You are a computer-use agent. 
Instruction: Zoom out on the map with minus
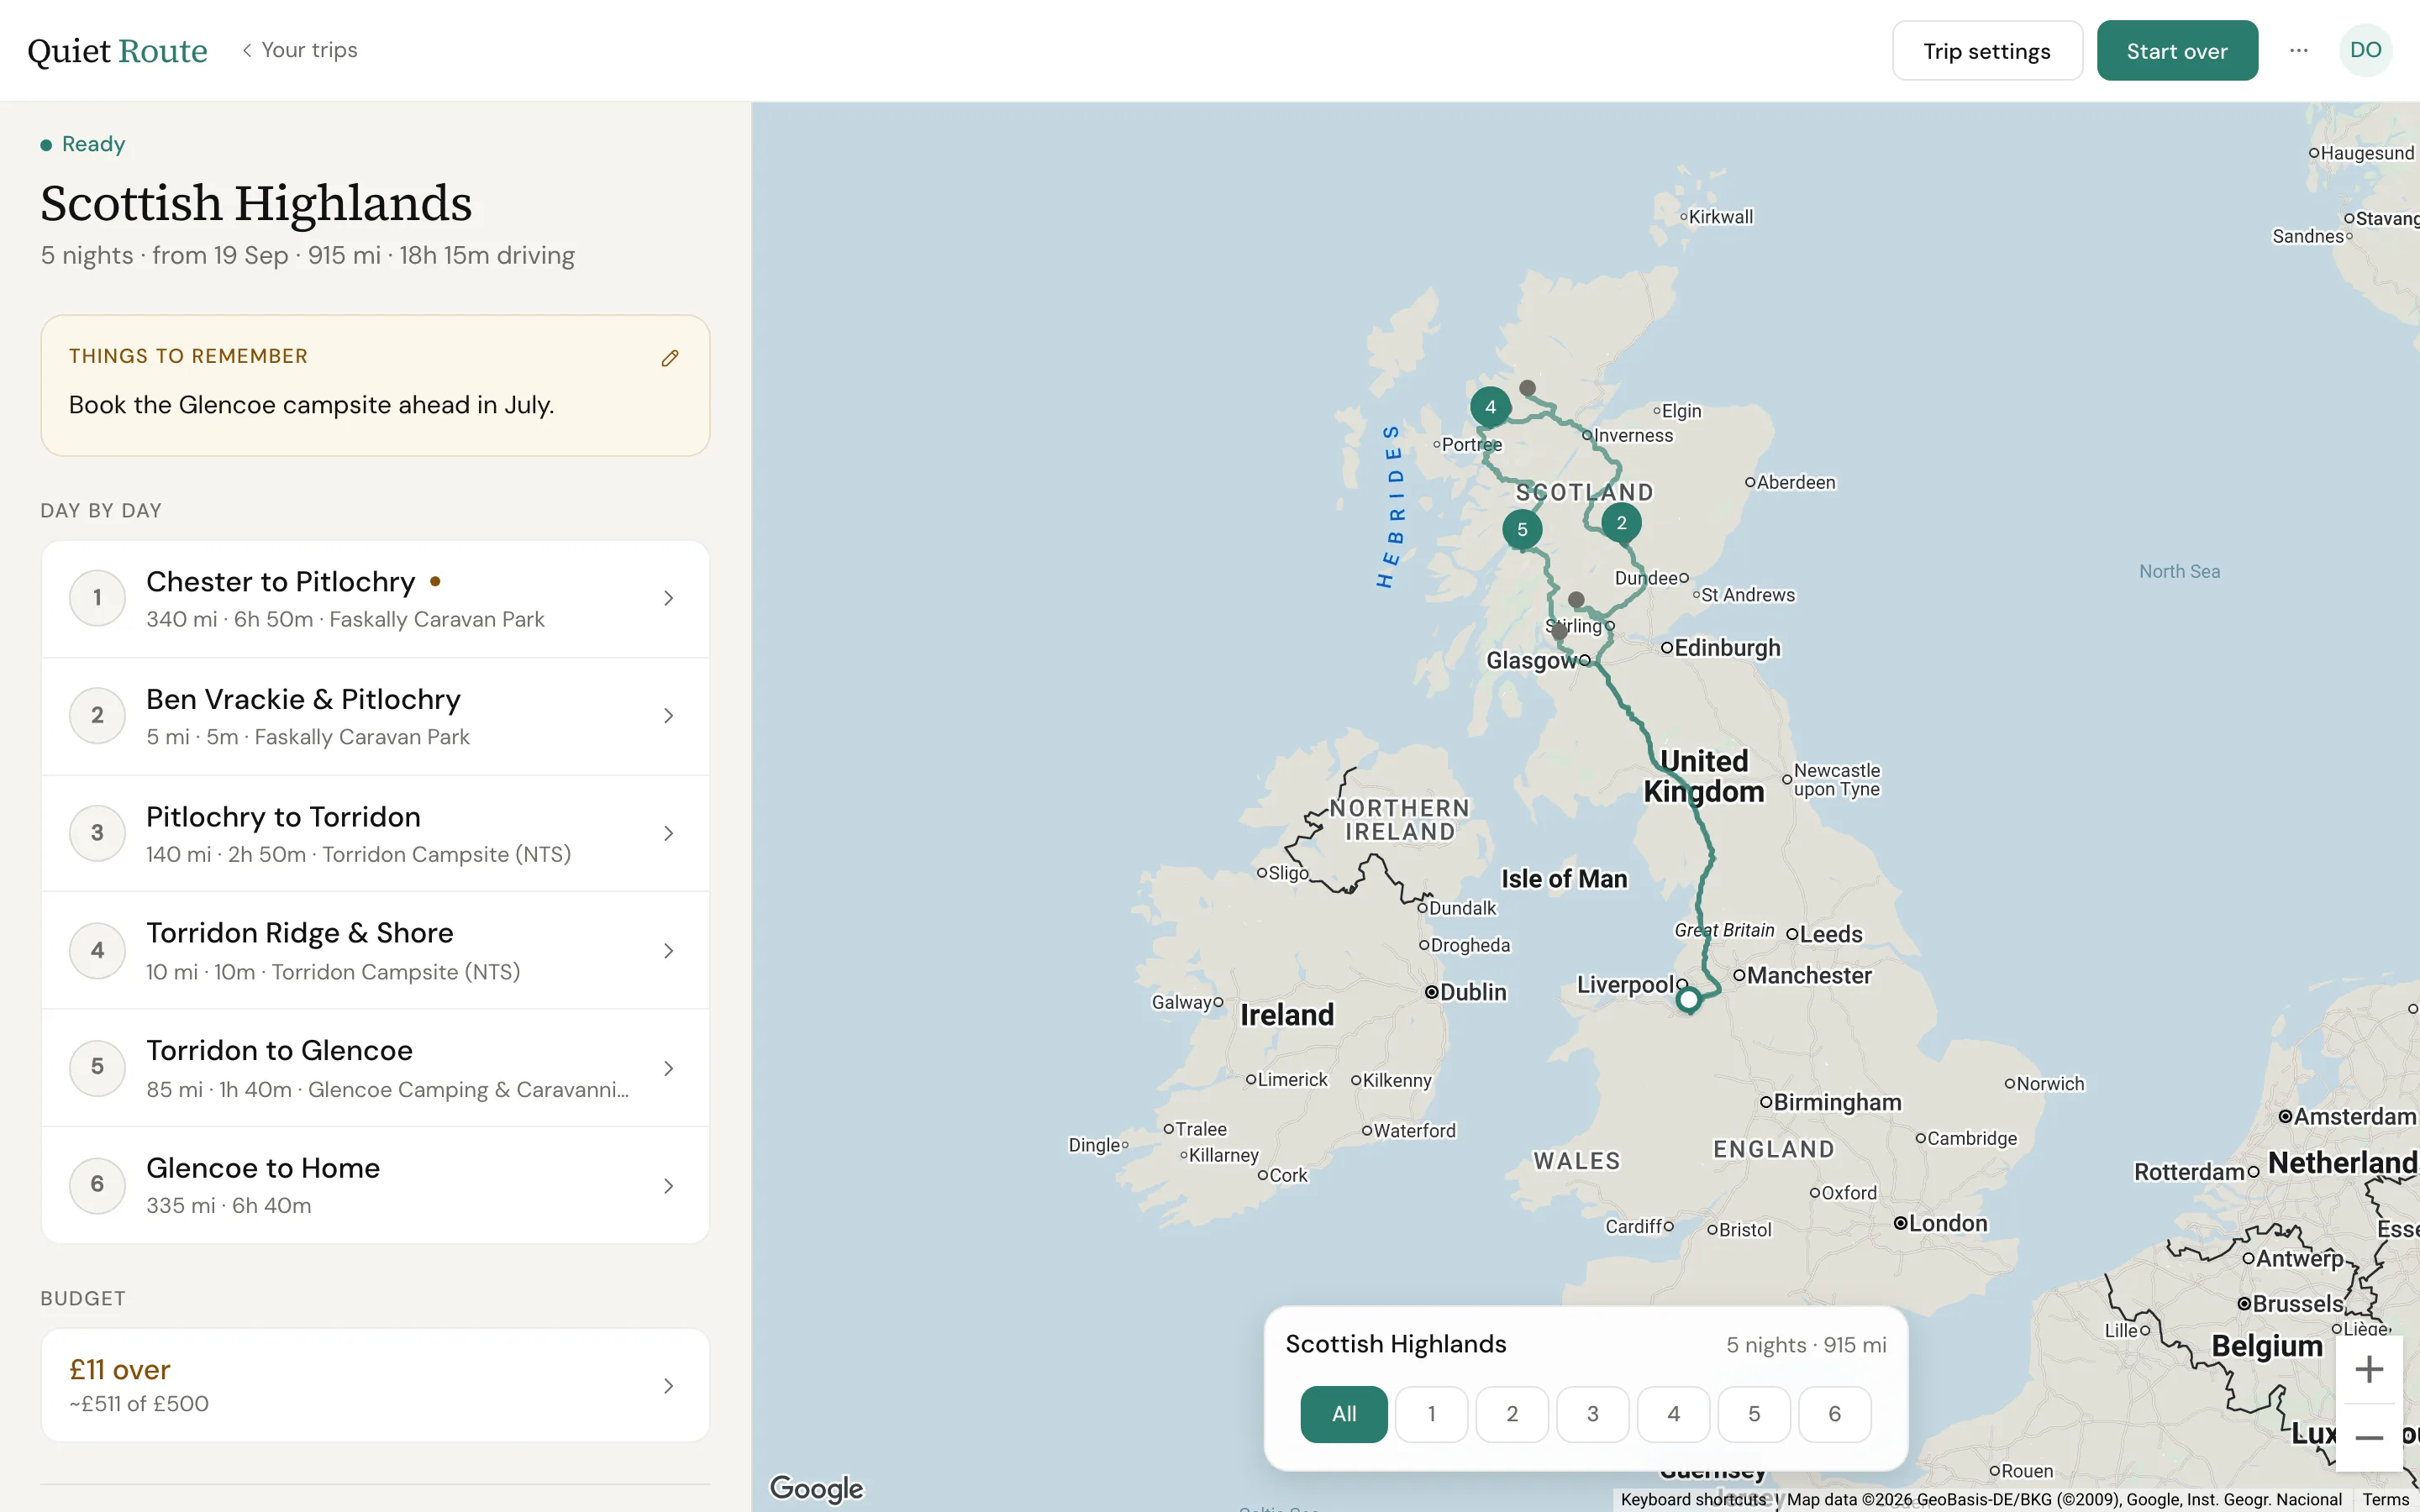click(x=2369, y=1438)
